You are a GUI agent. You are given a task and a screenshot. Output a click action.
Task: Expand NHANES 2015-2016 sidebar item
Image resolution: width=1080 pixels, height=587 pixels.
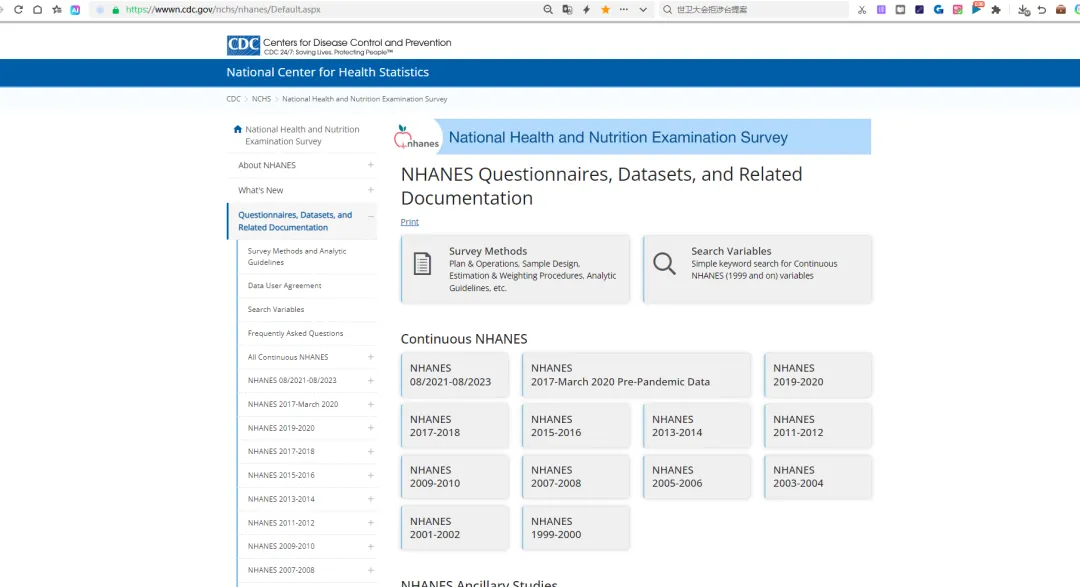tap(371, 475)
